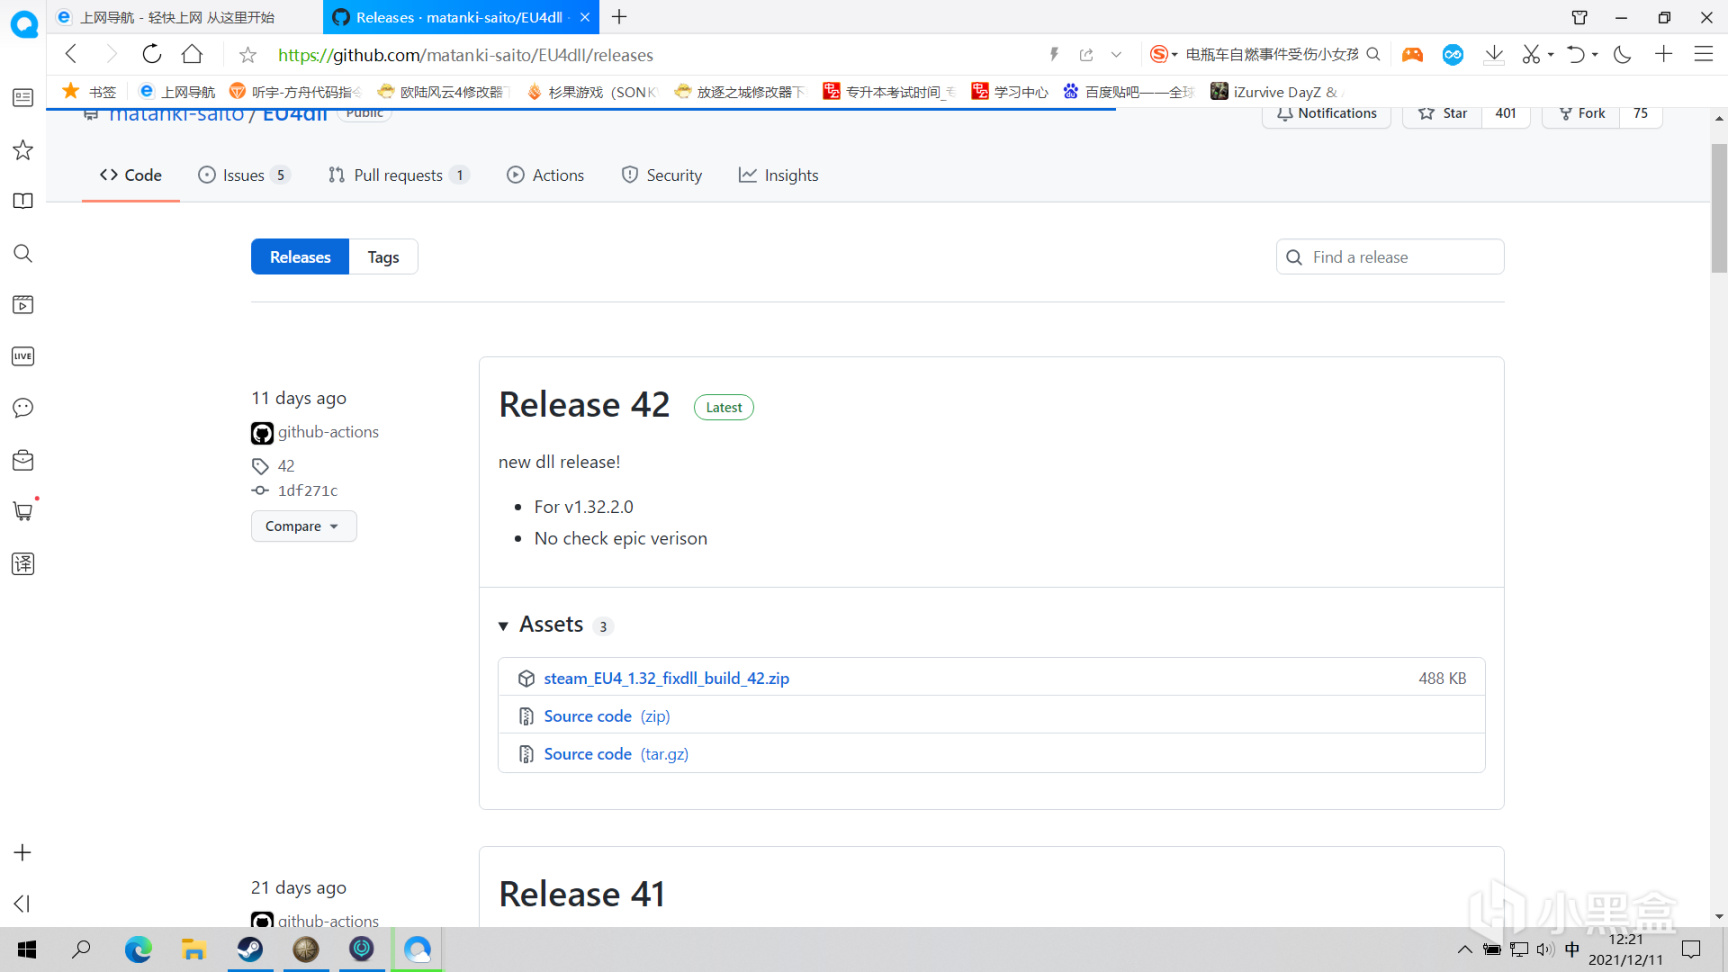Open the iZurvive DayZ bookmark
Image resolution: width=1728 pixels, height=972 pixels.
1274,92
